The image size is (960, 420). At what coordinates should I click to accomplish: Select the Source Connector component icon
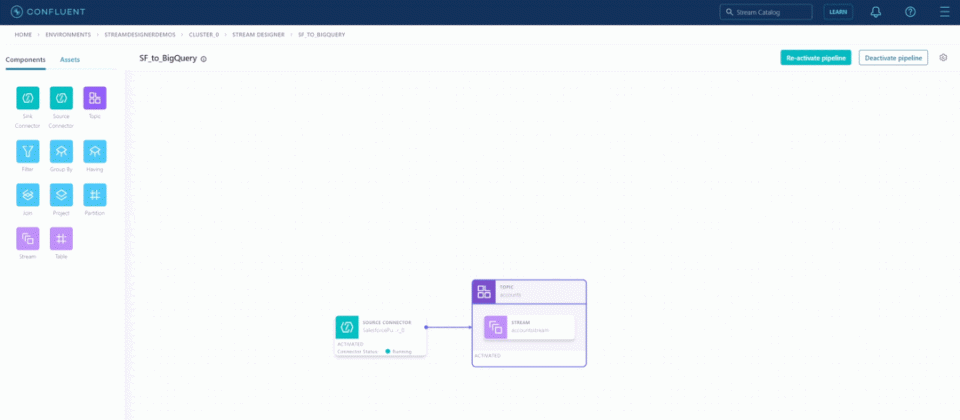[x=61, y=98]
